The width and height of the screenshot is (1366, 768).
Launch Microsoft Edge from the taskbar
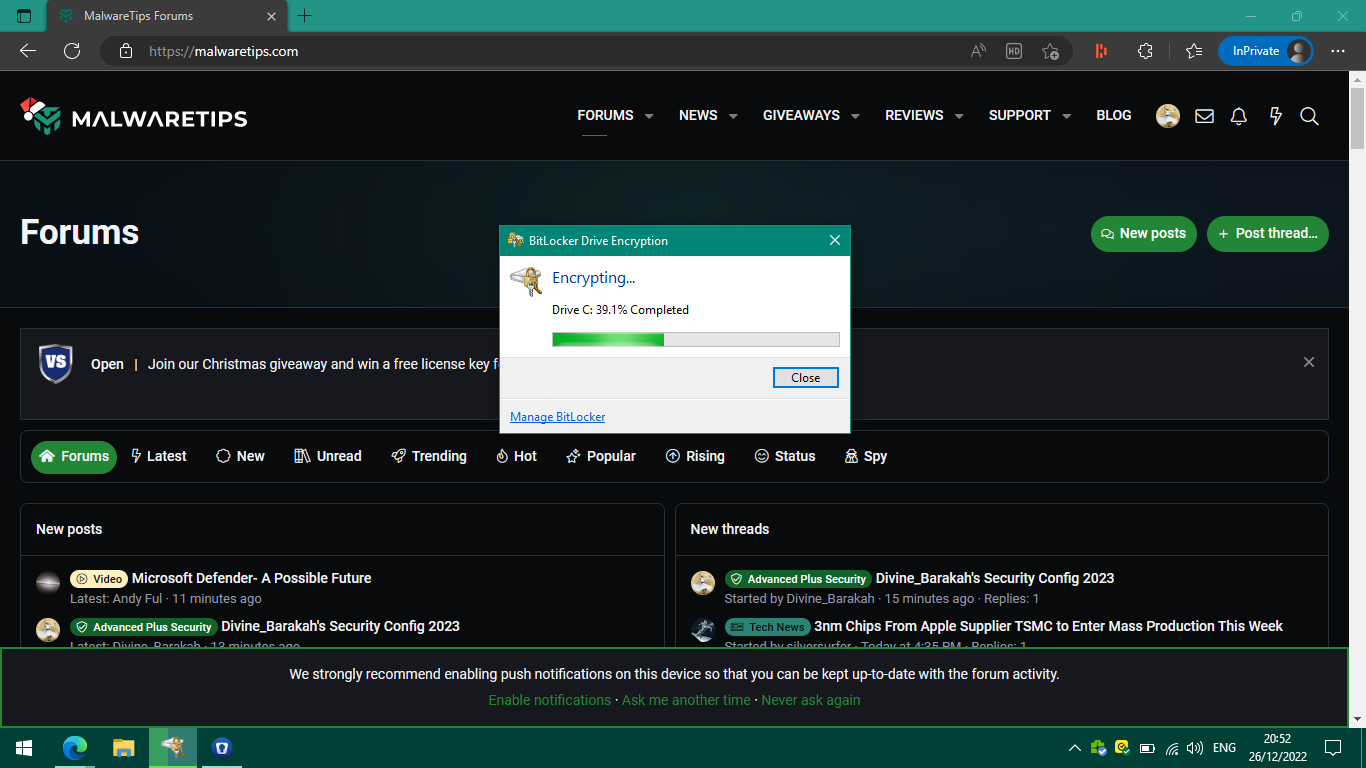pos(75,748)
